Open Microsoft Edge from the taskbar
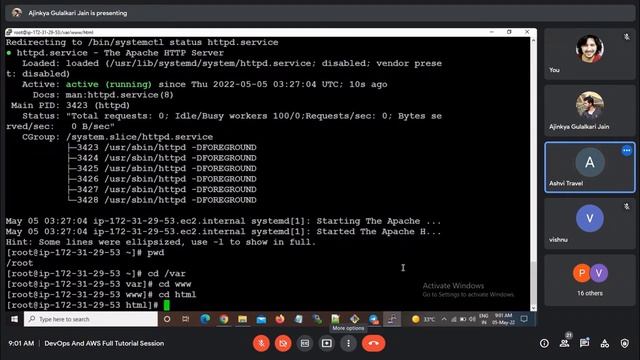The image size is (640, 360). pyautogui.click(x=205, y=319)
